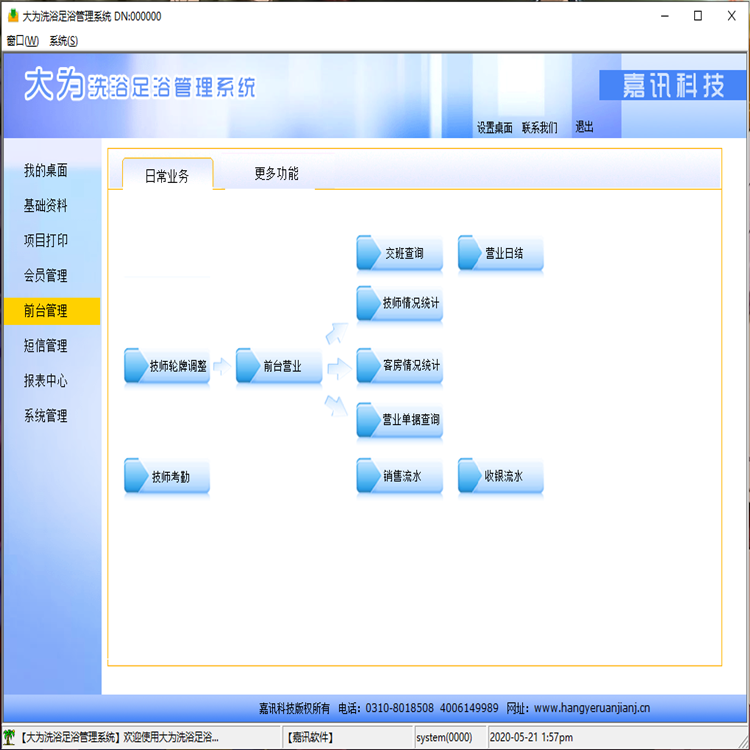Open the 收银流水 icon
This screenshot has width=750, height=750.
500,477
